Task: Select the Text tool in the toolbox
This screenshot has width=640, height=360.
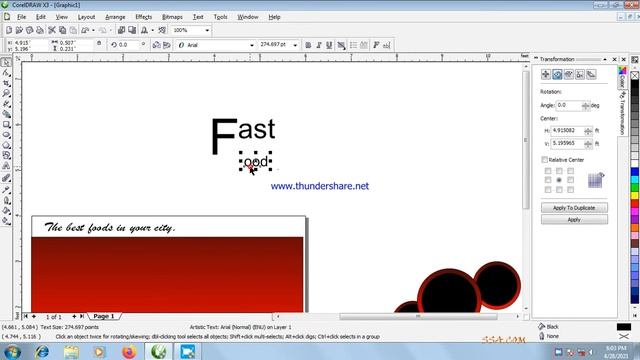Action: tap(6, 166)
